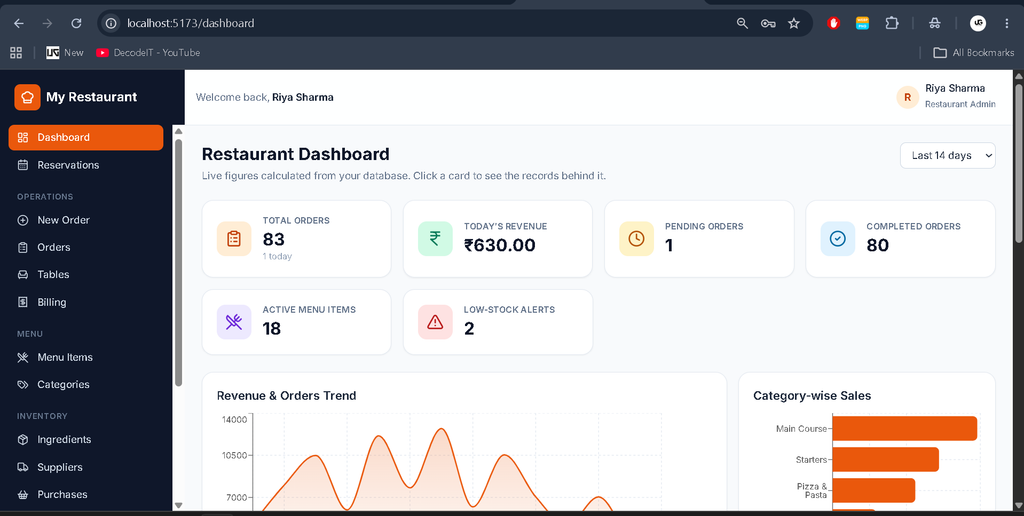The image size is (1024, 516).
Task: Open the Total Orders 83 card
Action: [296, 239]
